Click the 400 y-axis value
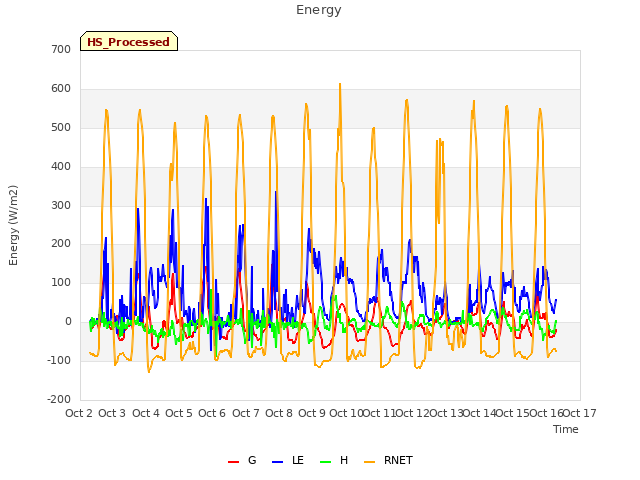The image size is (640, 480). pos(61,167)
